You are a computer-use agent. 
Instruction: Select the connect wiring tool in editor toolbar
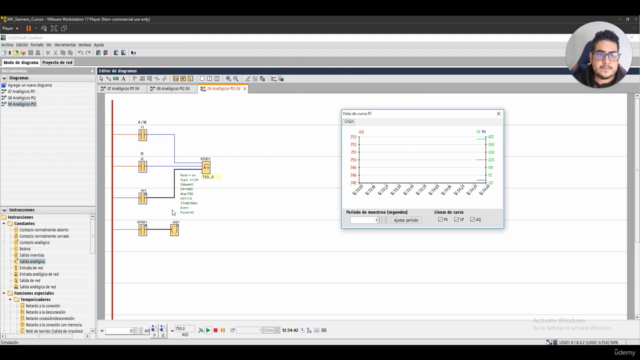[109, 79]
